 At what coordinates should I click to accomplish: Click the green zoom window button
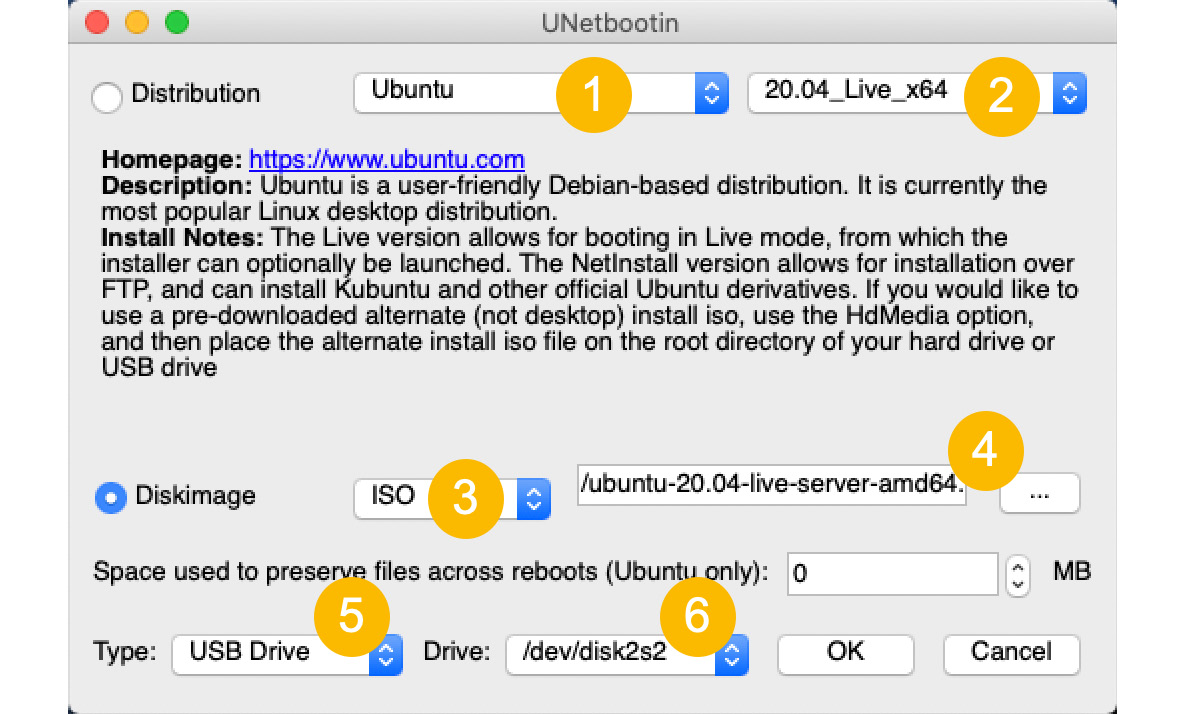pos(177,23)
